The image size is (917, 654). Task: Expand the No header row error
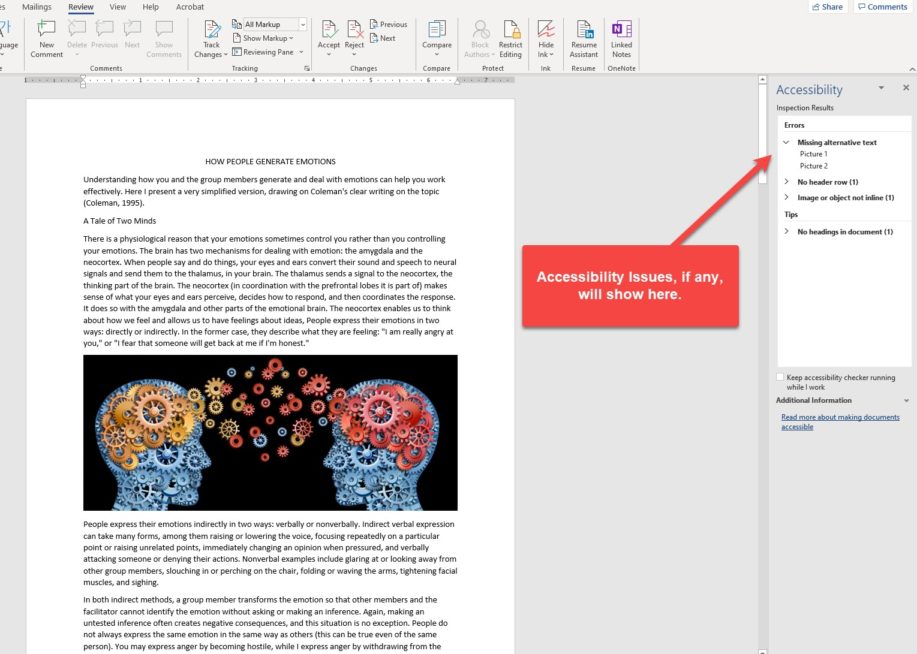[x=787, y=181]
